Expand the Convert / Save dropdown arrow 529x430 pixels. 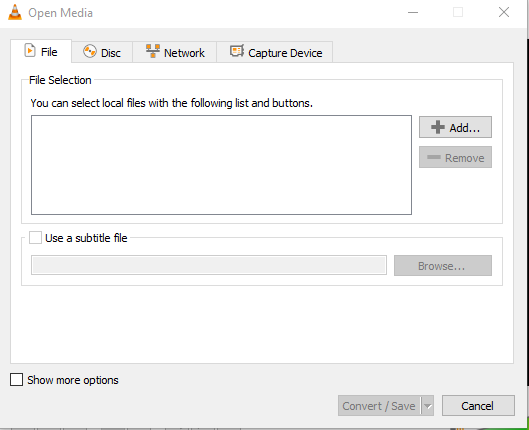click(x=428, y=406)
